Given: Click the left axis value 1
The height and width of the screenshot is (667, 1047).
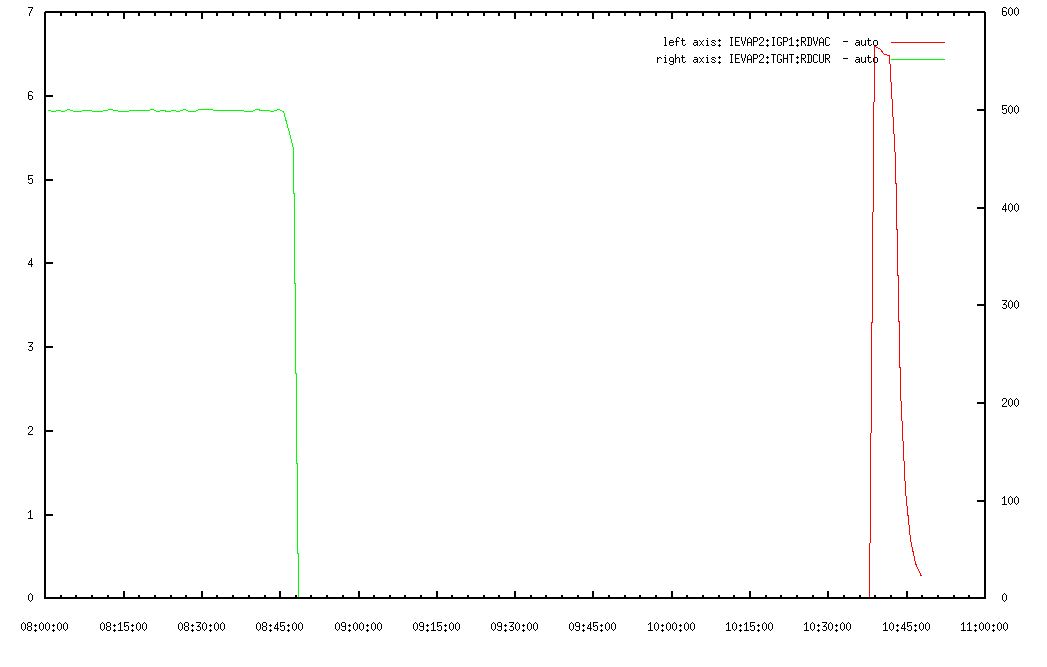Looking at the screenshot, I should 30,515.
